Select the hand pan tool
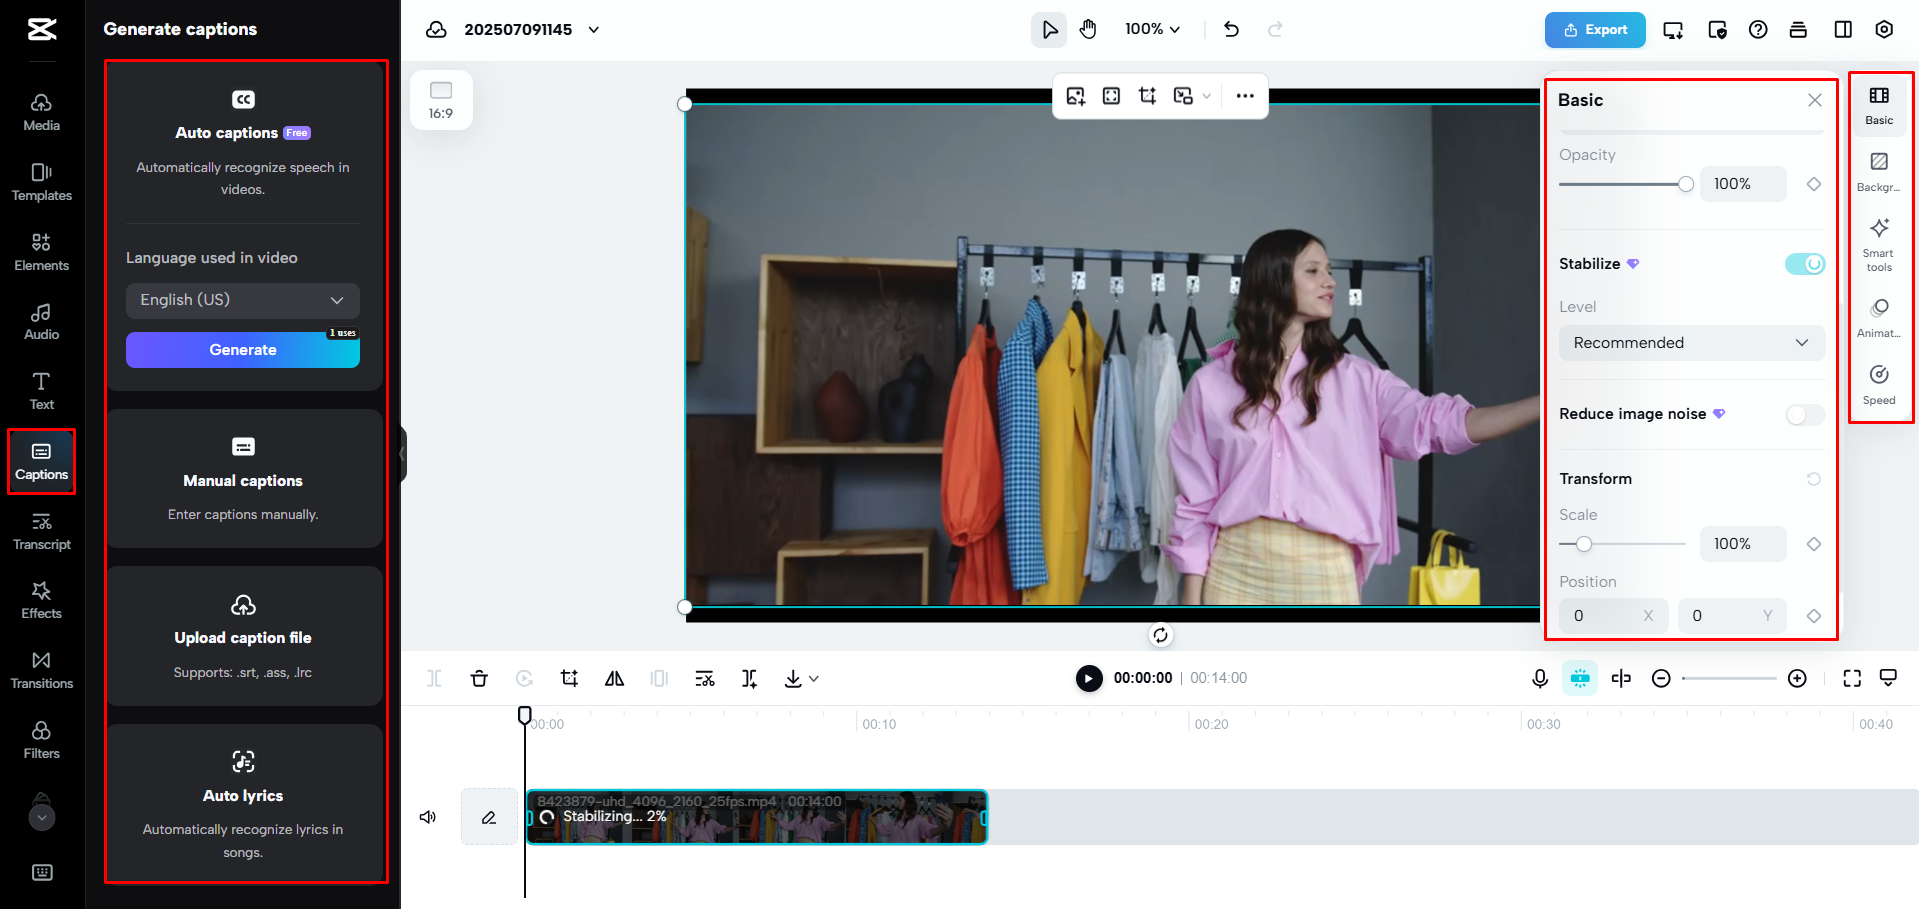 point(1088,29)
